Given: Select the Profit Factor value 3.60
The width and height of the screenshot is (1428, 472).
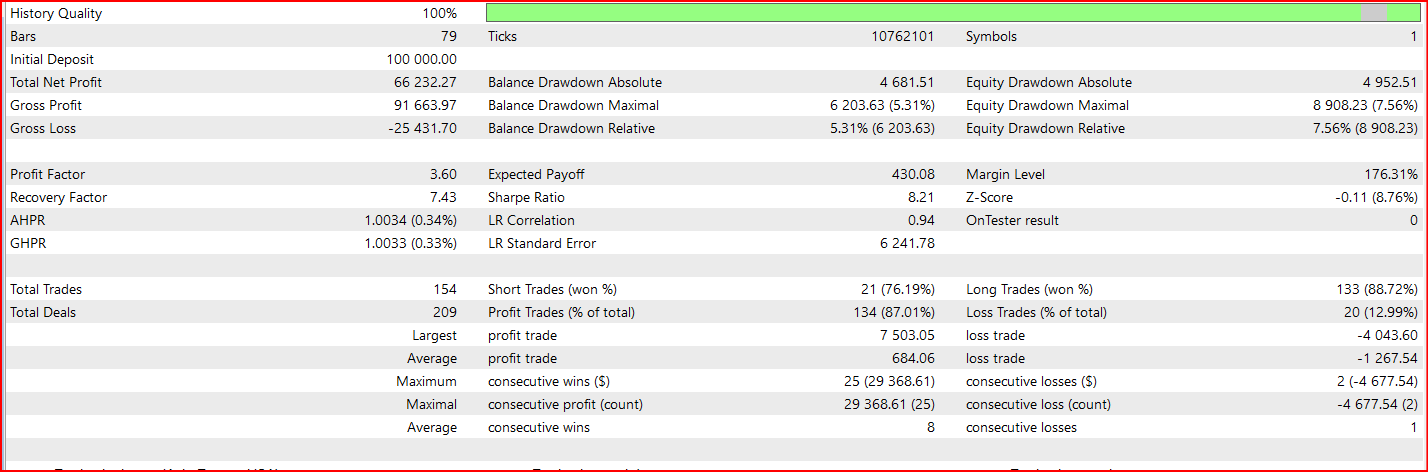Looking at the screenshot, I should click(x=443, y=175).
